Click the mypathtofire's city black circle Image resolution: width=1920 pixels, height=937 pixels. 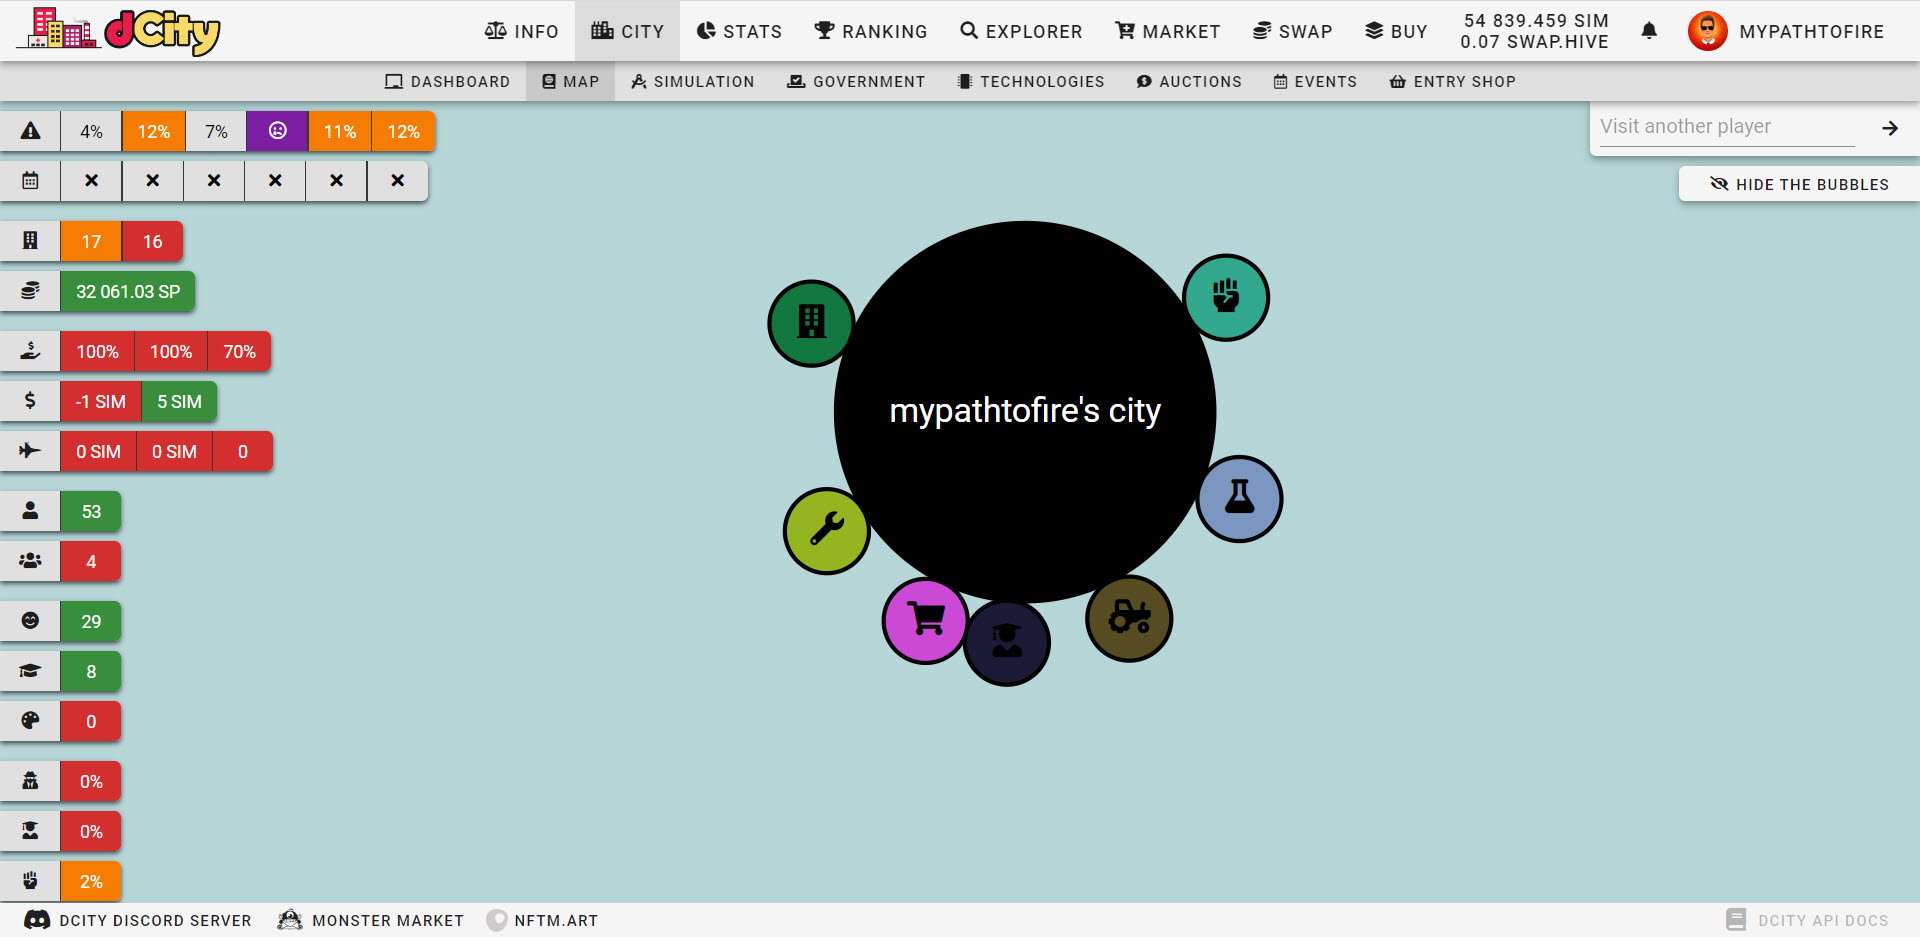pyautogui.click(x=1025, y=411)
